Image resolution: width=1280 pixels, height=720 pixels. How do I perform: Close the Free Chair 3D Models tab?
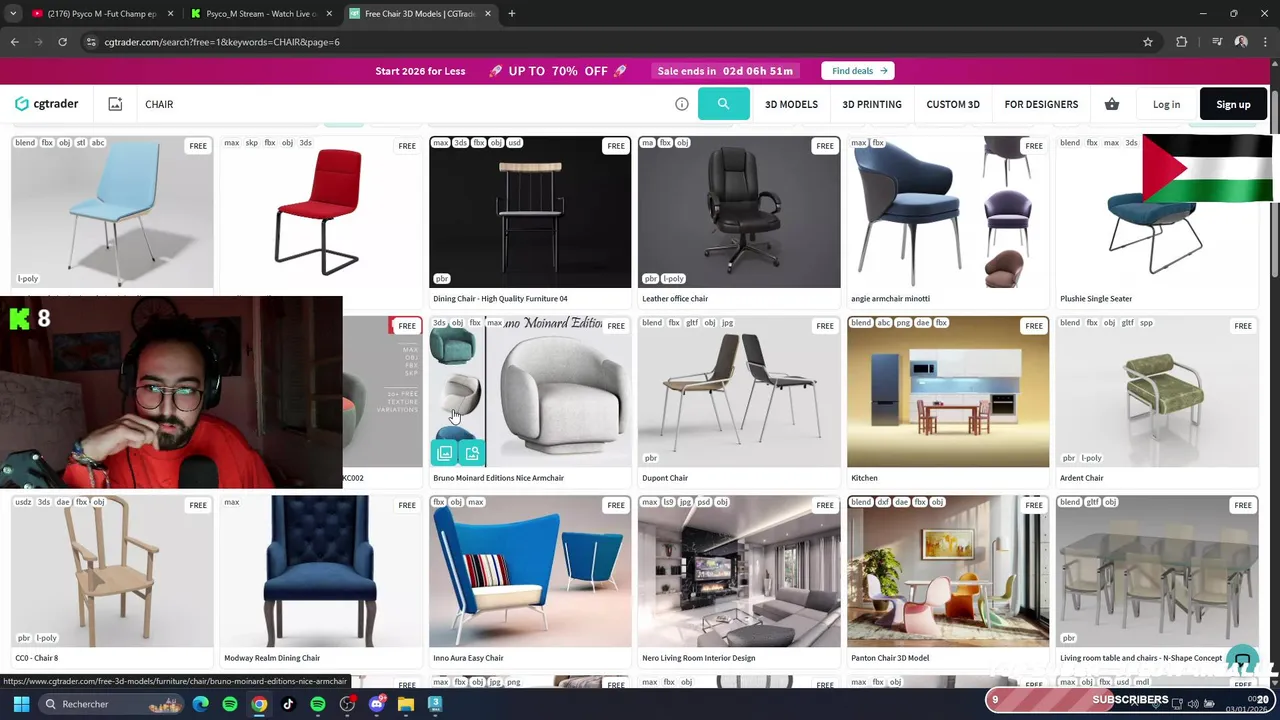pyautogui.click(x=488, y=14)
